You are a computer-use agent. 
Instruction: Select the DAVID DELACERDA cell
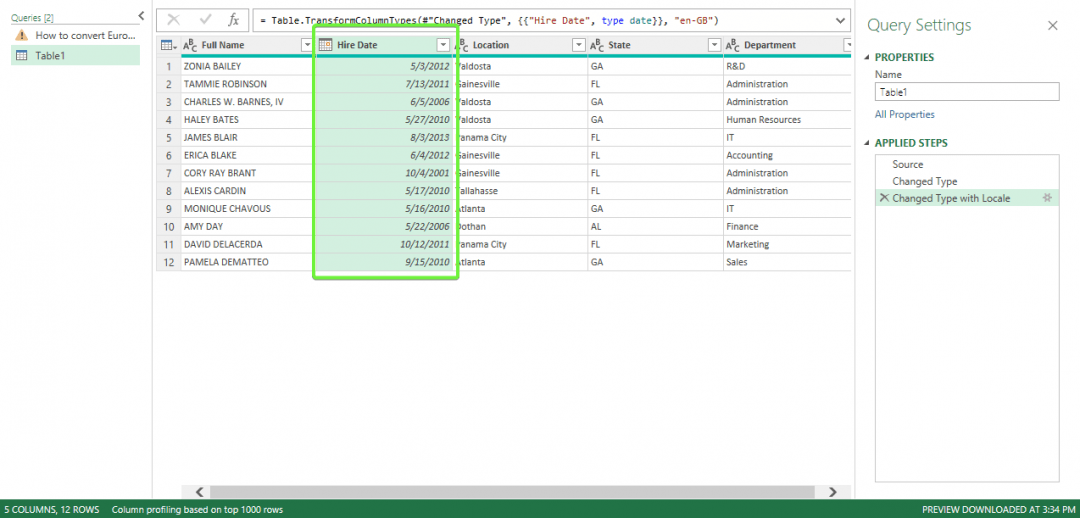(x=248, y=245)
